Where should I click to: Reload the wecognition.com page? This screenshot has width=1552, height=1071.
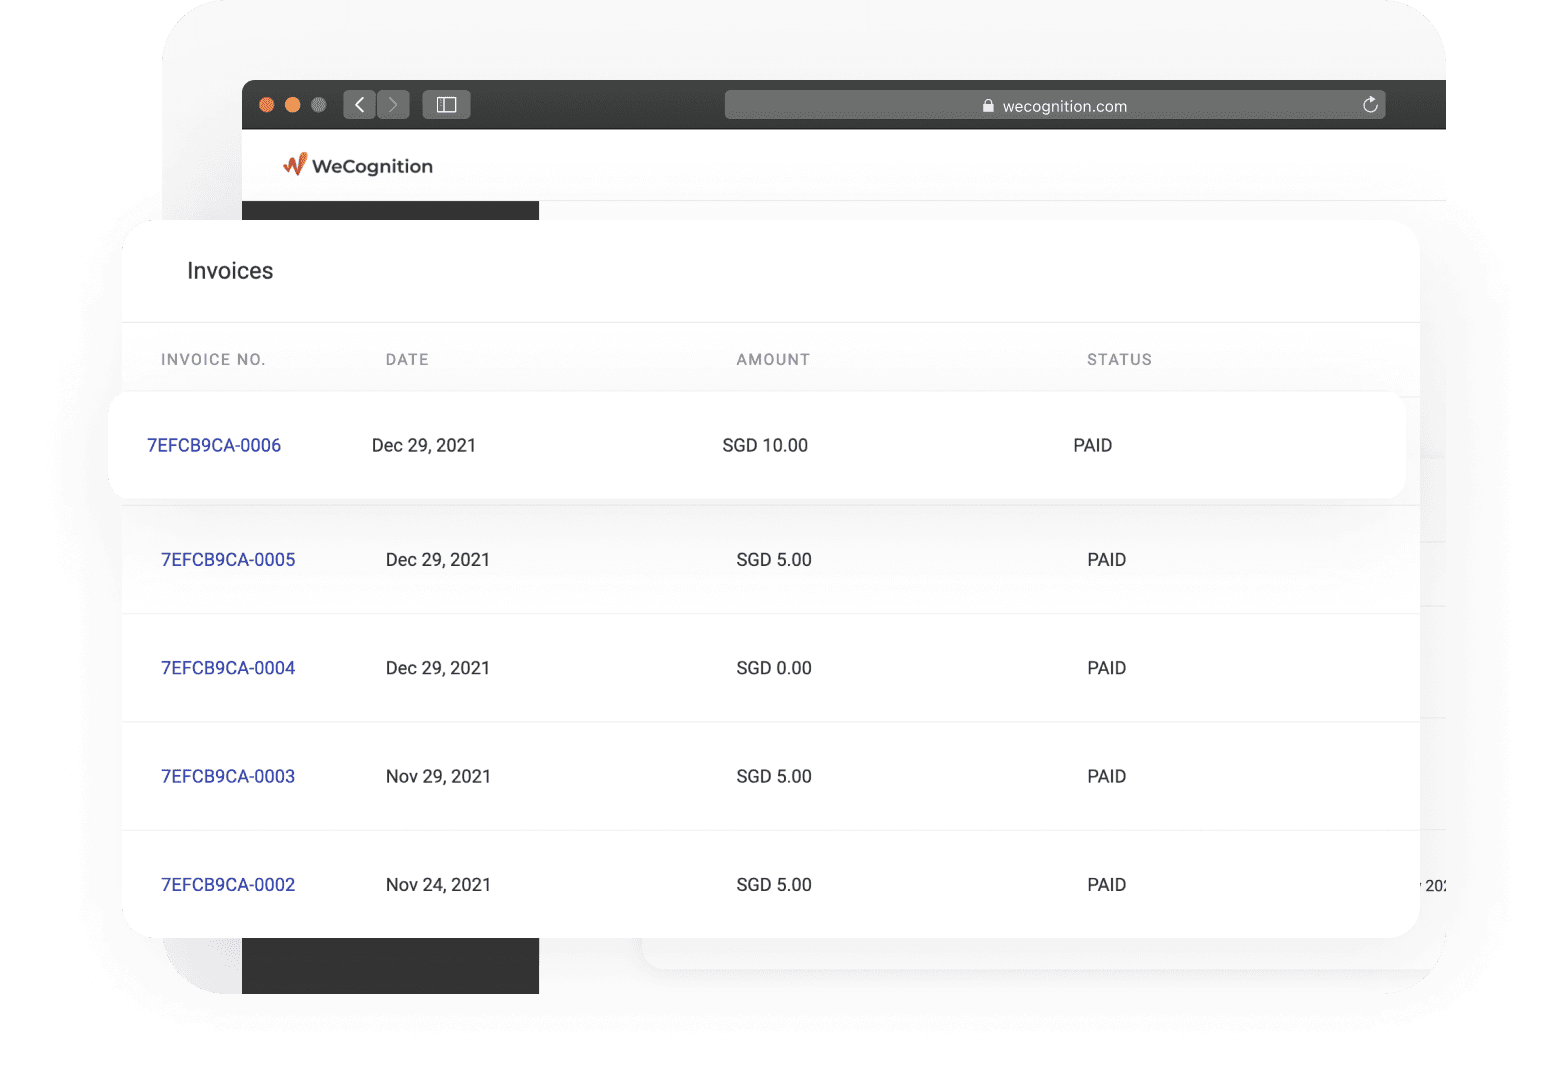[1370, 105]
